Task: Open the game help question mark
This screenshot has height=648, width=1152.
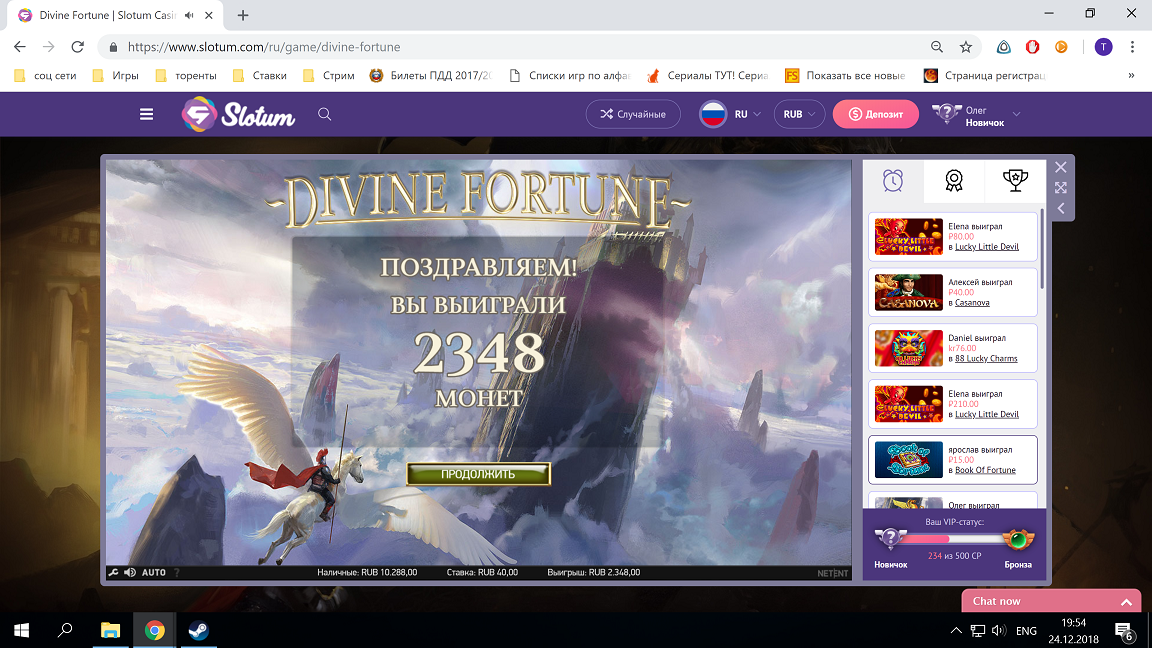Action: (x=177, y=572)
